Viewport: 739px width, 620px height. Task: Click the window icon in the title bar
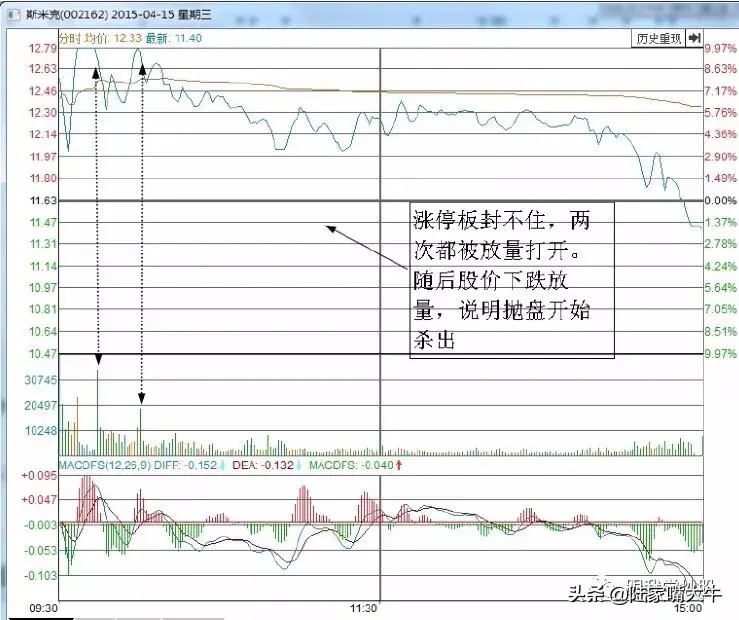14,15
